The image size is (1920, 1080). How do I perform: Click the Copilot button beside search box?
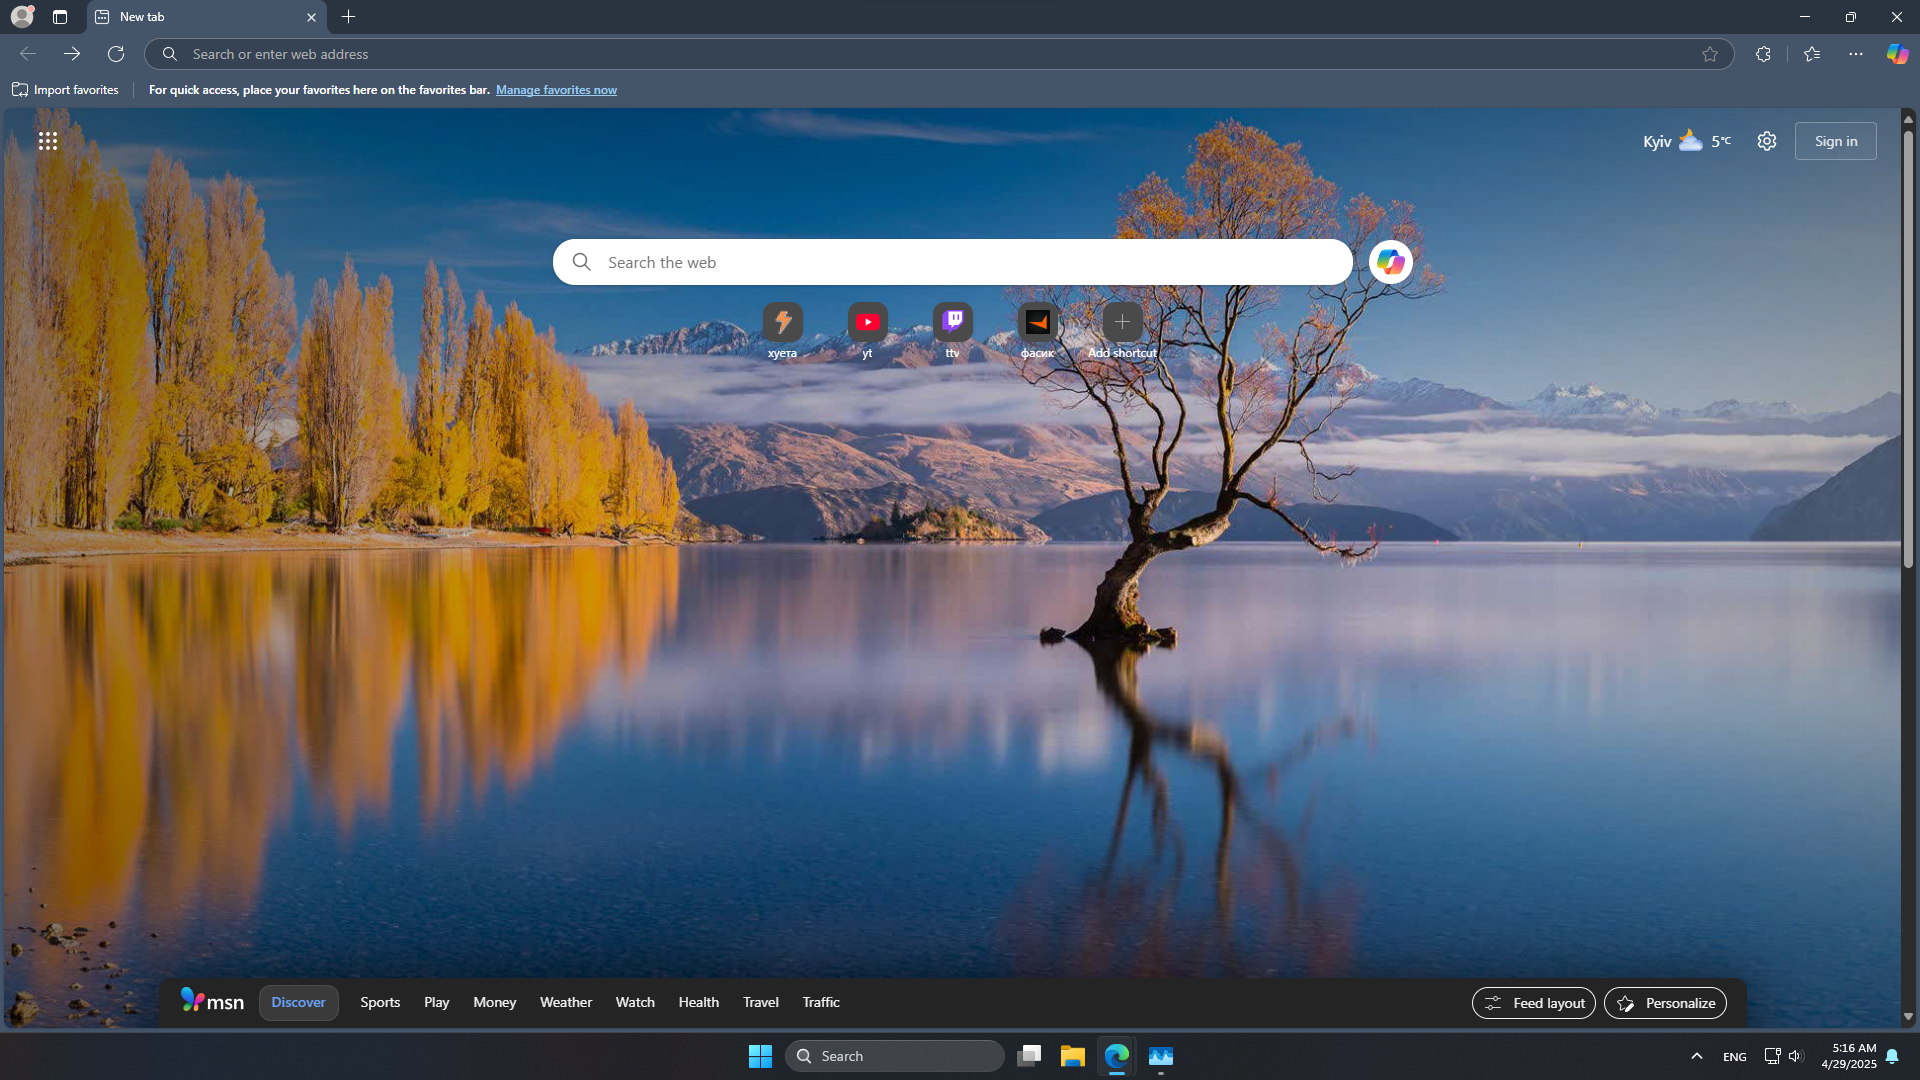pos(1390,262)
